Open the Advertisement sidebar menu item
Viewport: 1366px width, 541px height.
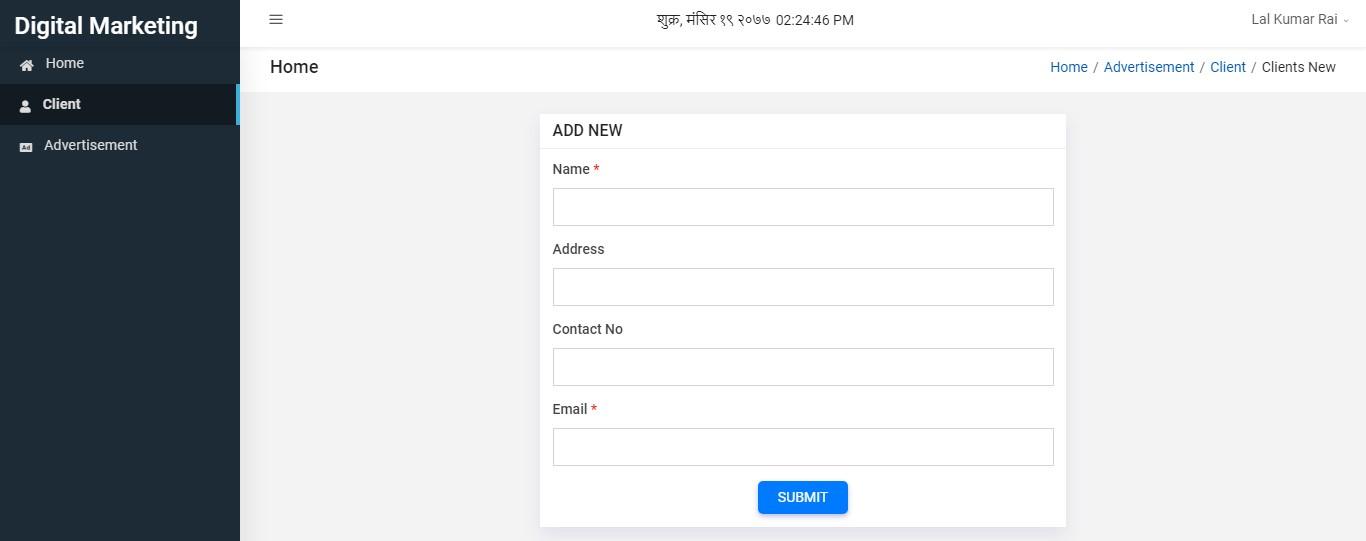(120, 145)
